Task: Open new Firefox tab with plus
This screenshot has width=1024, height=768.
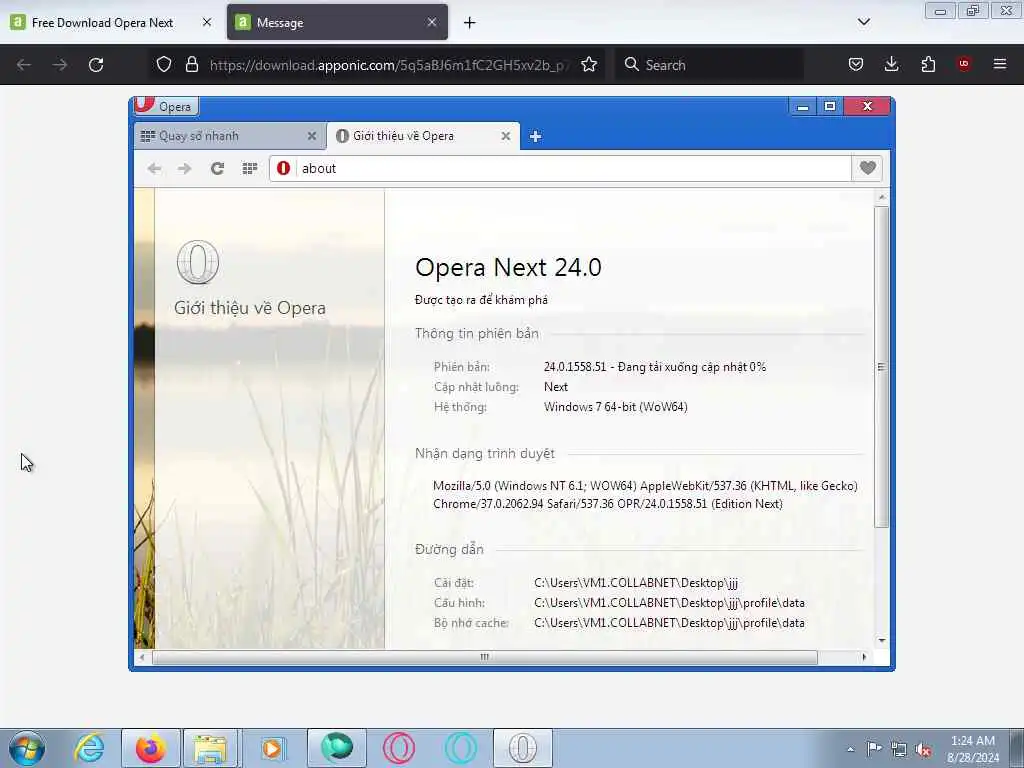Action: (x=469, y=23)
